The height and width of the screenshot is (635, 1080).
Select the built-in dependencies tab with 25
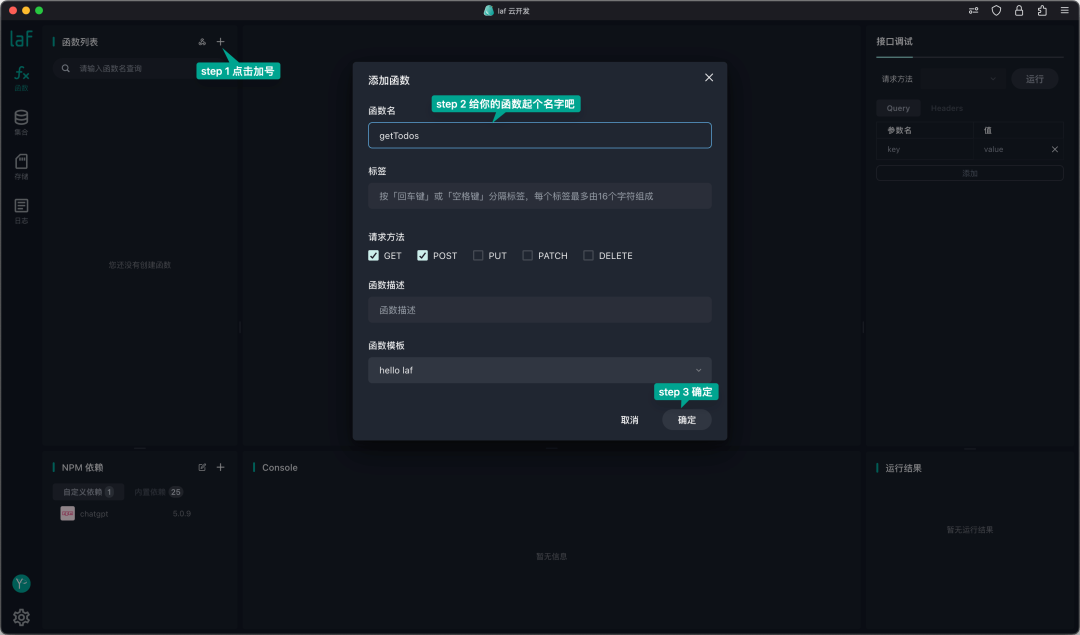click(158, 492)
